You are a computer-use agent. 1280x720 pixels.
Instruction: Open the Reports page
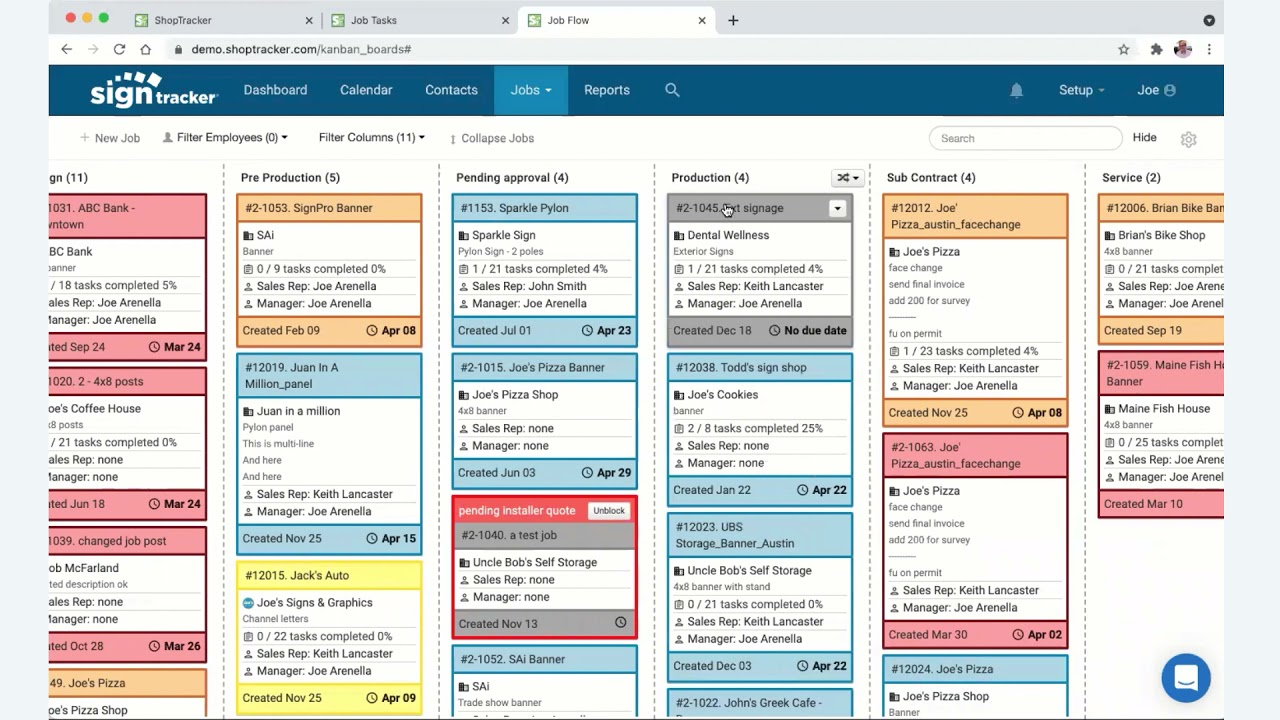(x=607, y=90)
